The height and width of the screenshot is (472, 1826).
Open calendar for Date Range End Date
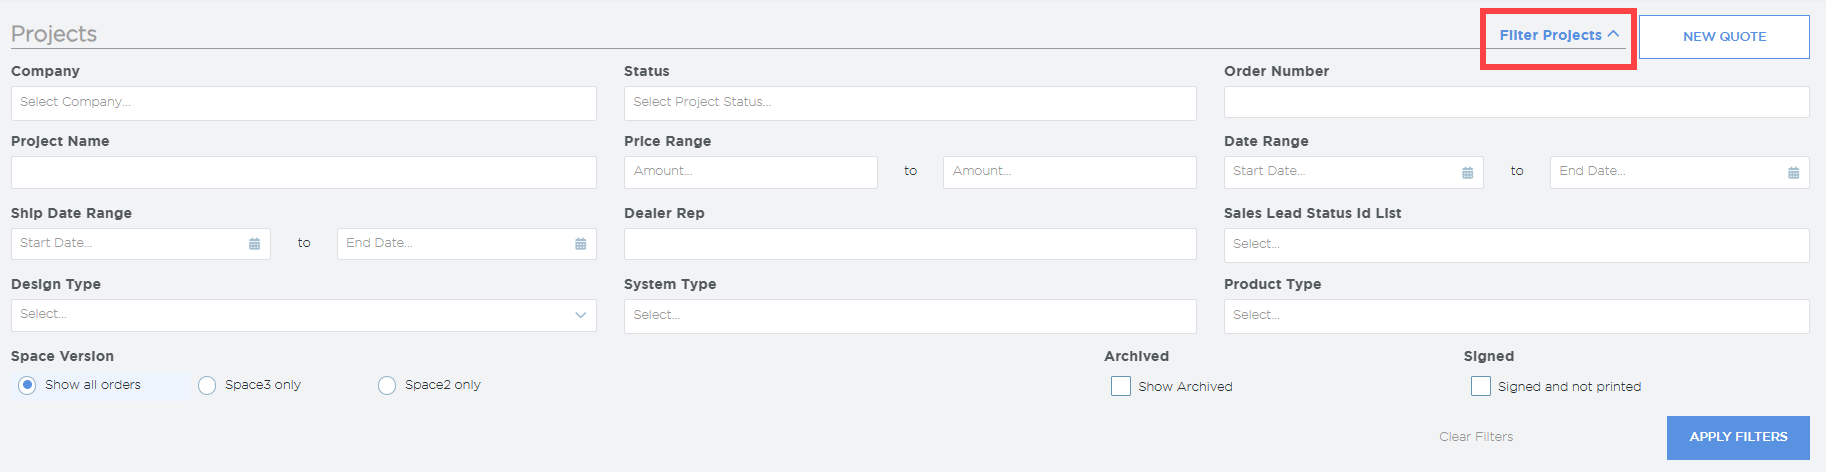[x=1793, y=173]
